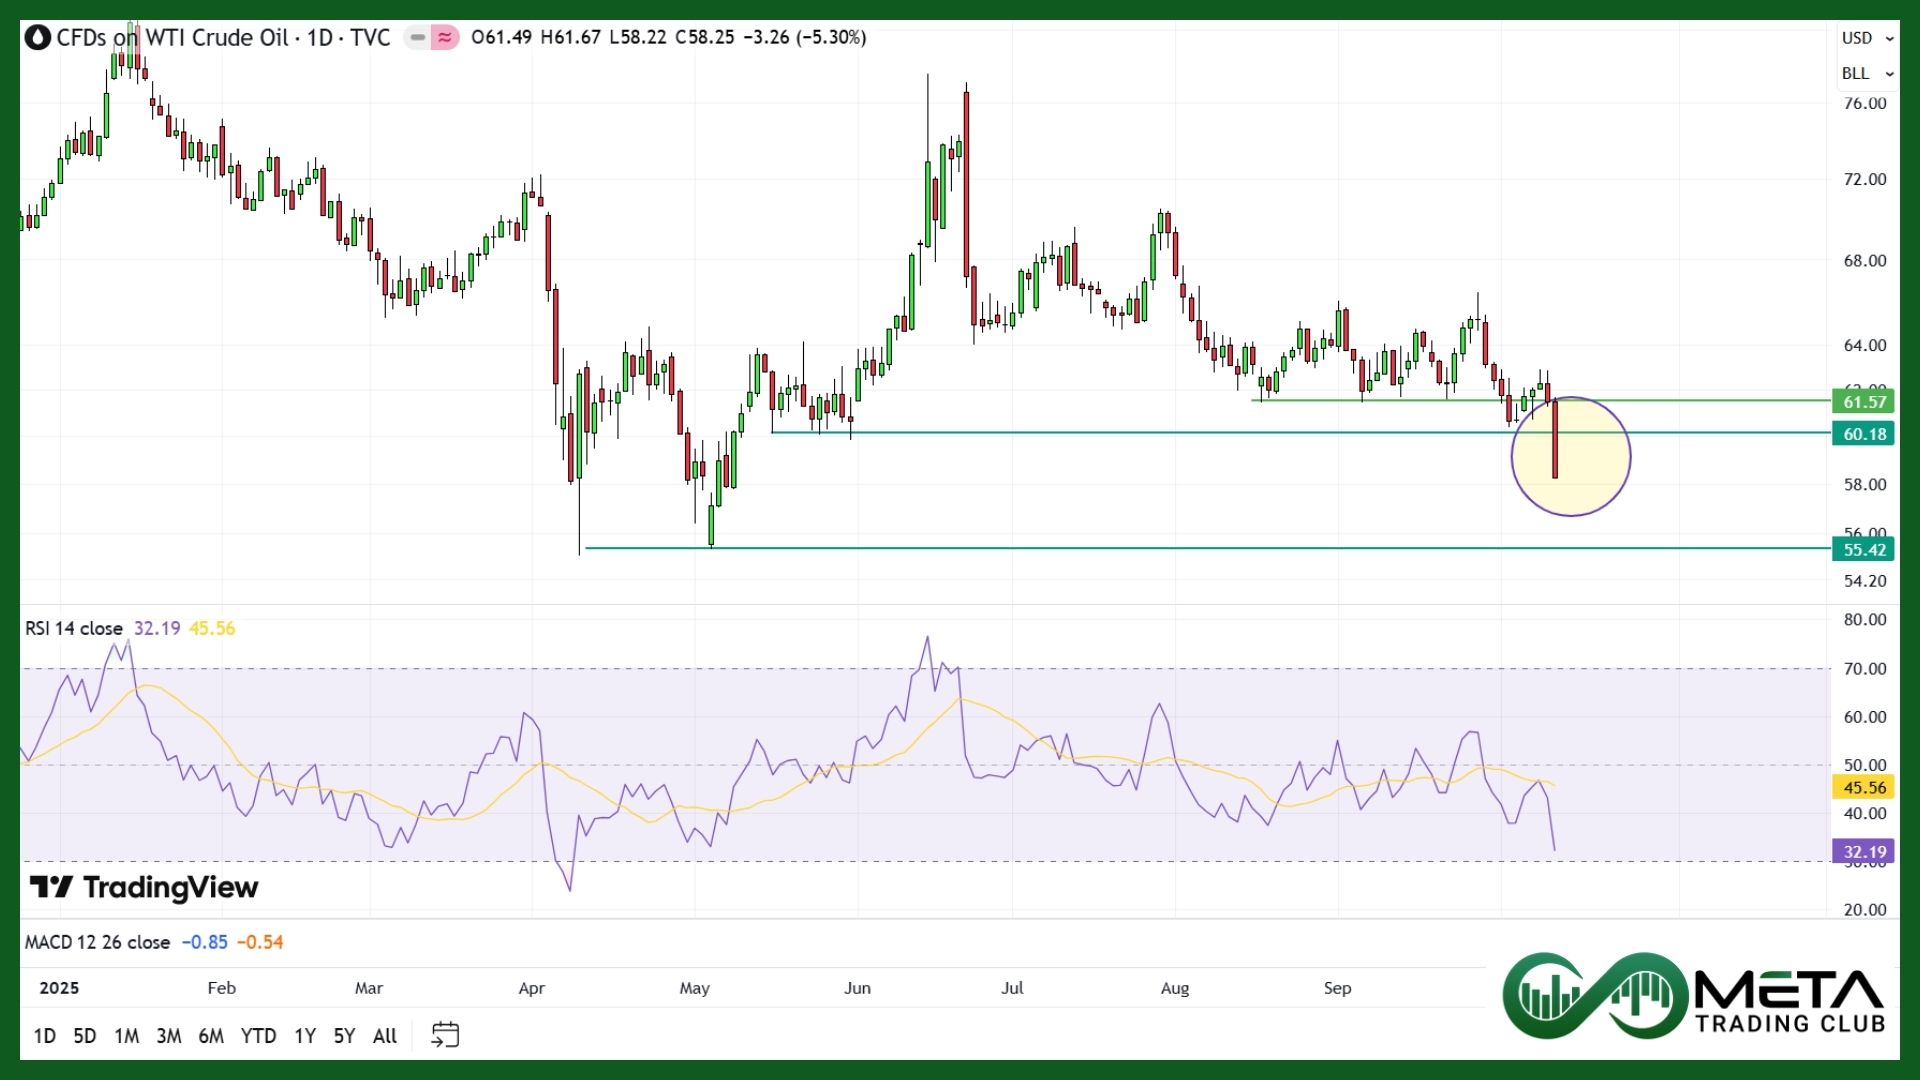The width and height of the screenshot is (1920, 1080).
Task: Click the 61.57 green price label
Action: click(x=1863, y=402)
